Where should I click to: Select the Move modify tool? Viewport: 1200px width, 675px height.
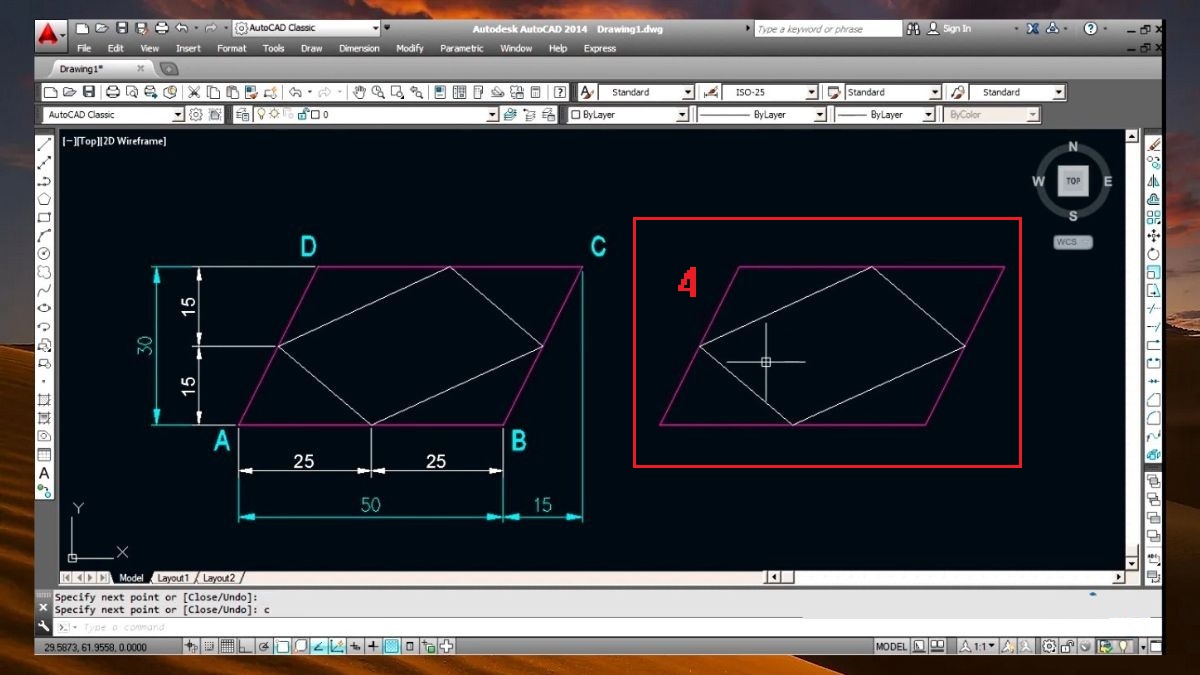point(1153,236)
